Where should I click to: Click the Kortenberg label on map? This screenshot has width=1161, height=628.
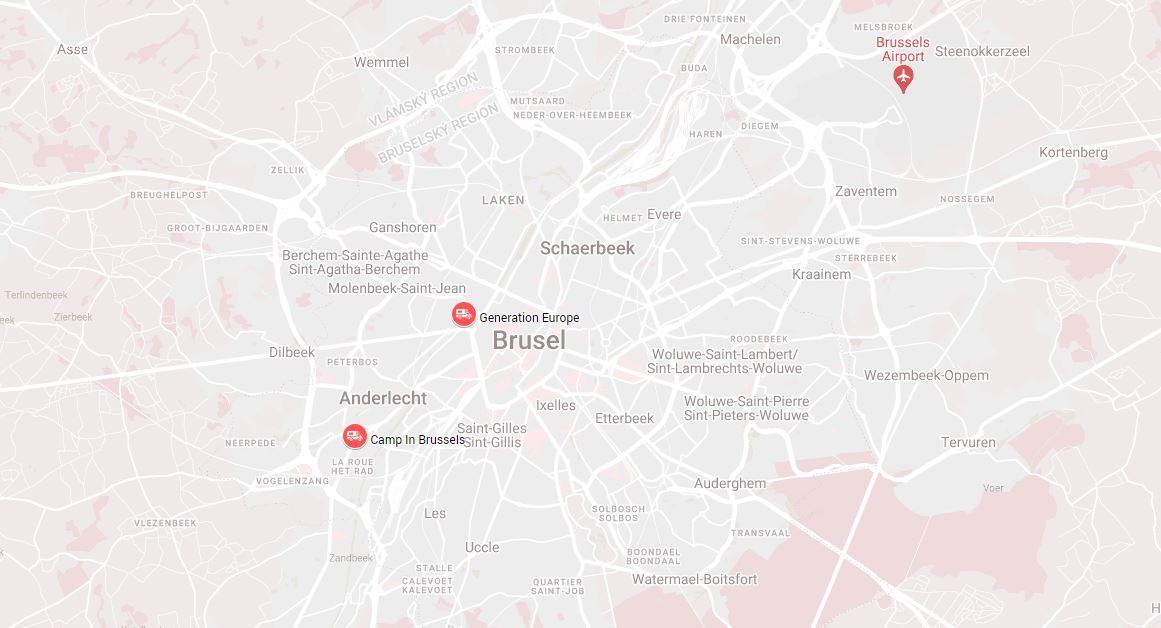1073,153
